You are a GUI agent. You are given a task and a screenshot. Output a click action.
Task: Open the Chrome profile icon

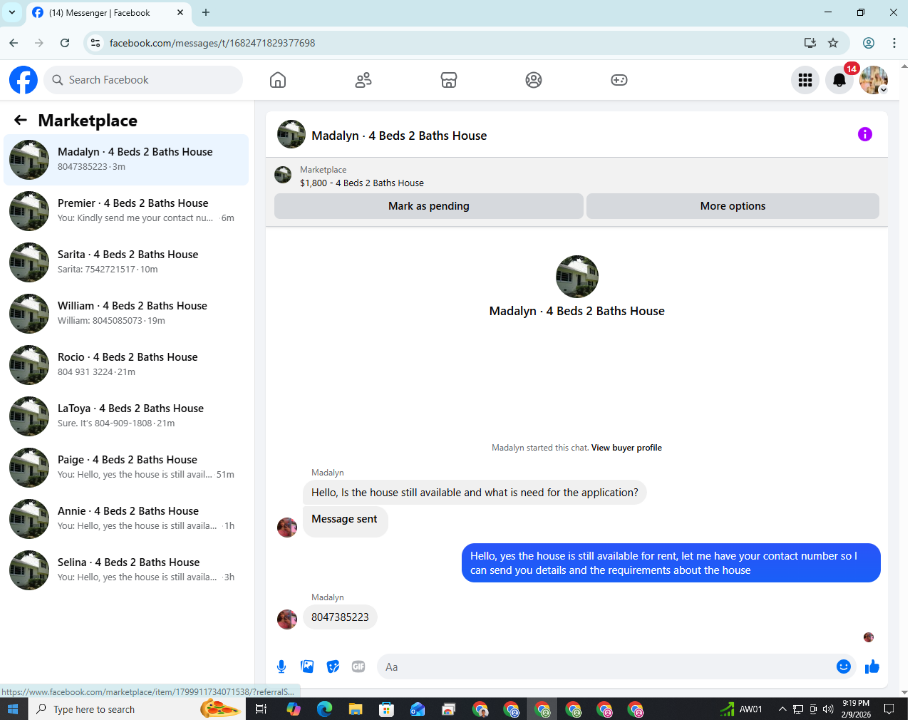pyautogui.click(x=869, y=43)
